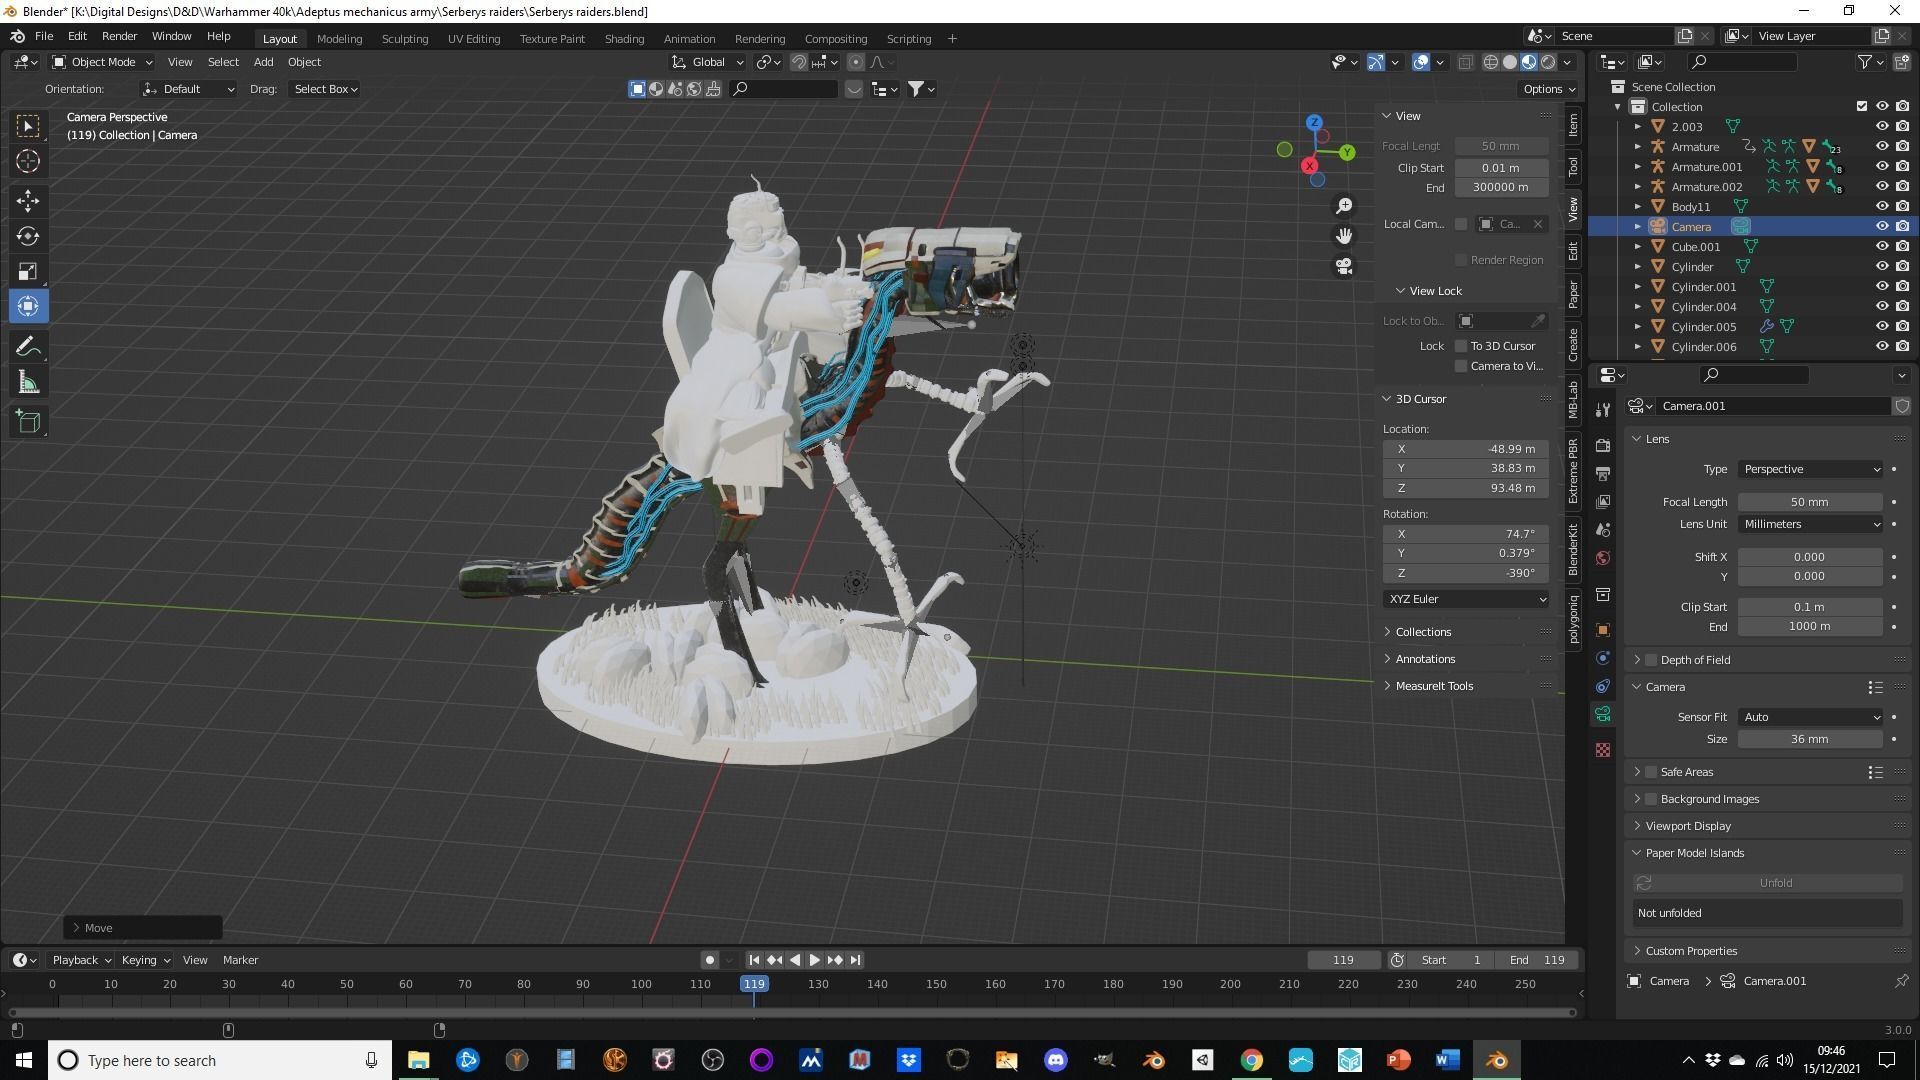Select the Scale tool
This screenshot has height=1080, width=1920.
(28, 271)
